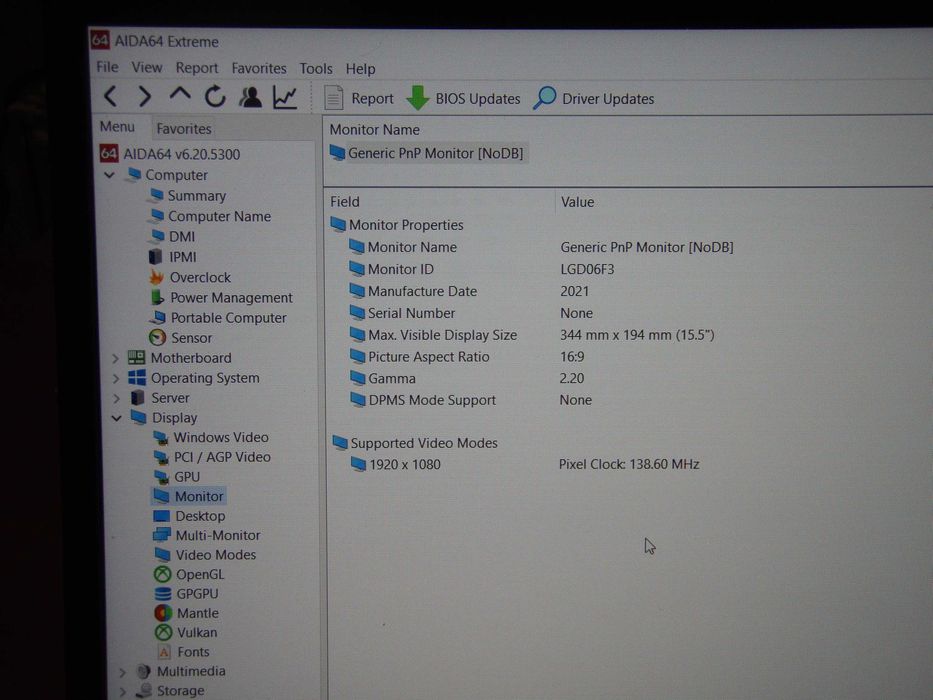Screen dimensions: 933x700
Task: Switch to the Menu tab
Action: (x=117, y=127)
